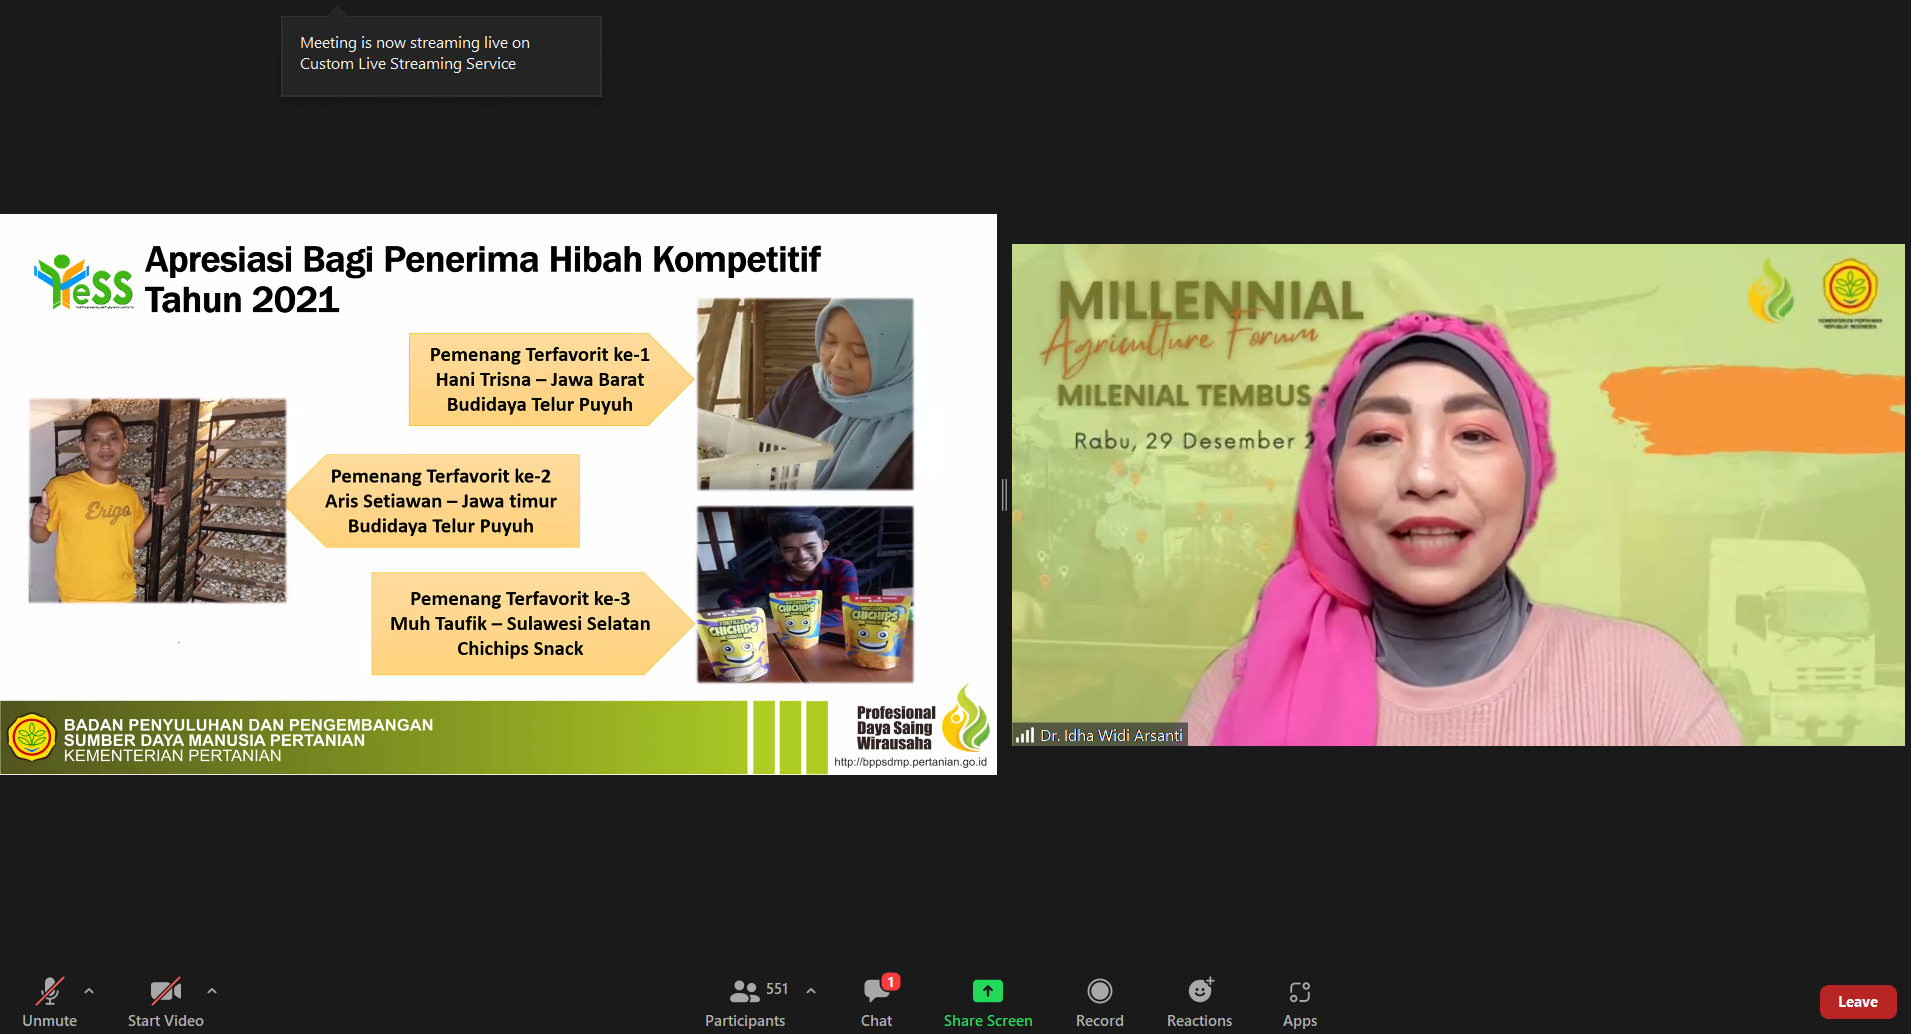Click the bppsdmp.pertanian.go.id URL on slide
The image size is (1911, 1034).
[910, 762]
